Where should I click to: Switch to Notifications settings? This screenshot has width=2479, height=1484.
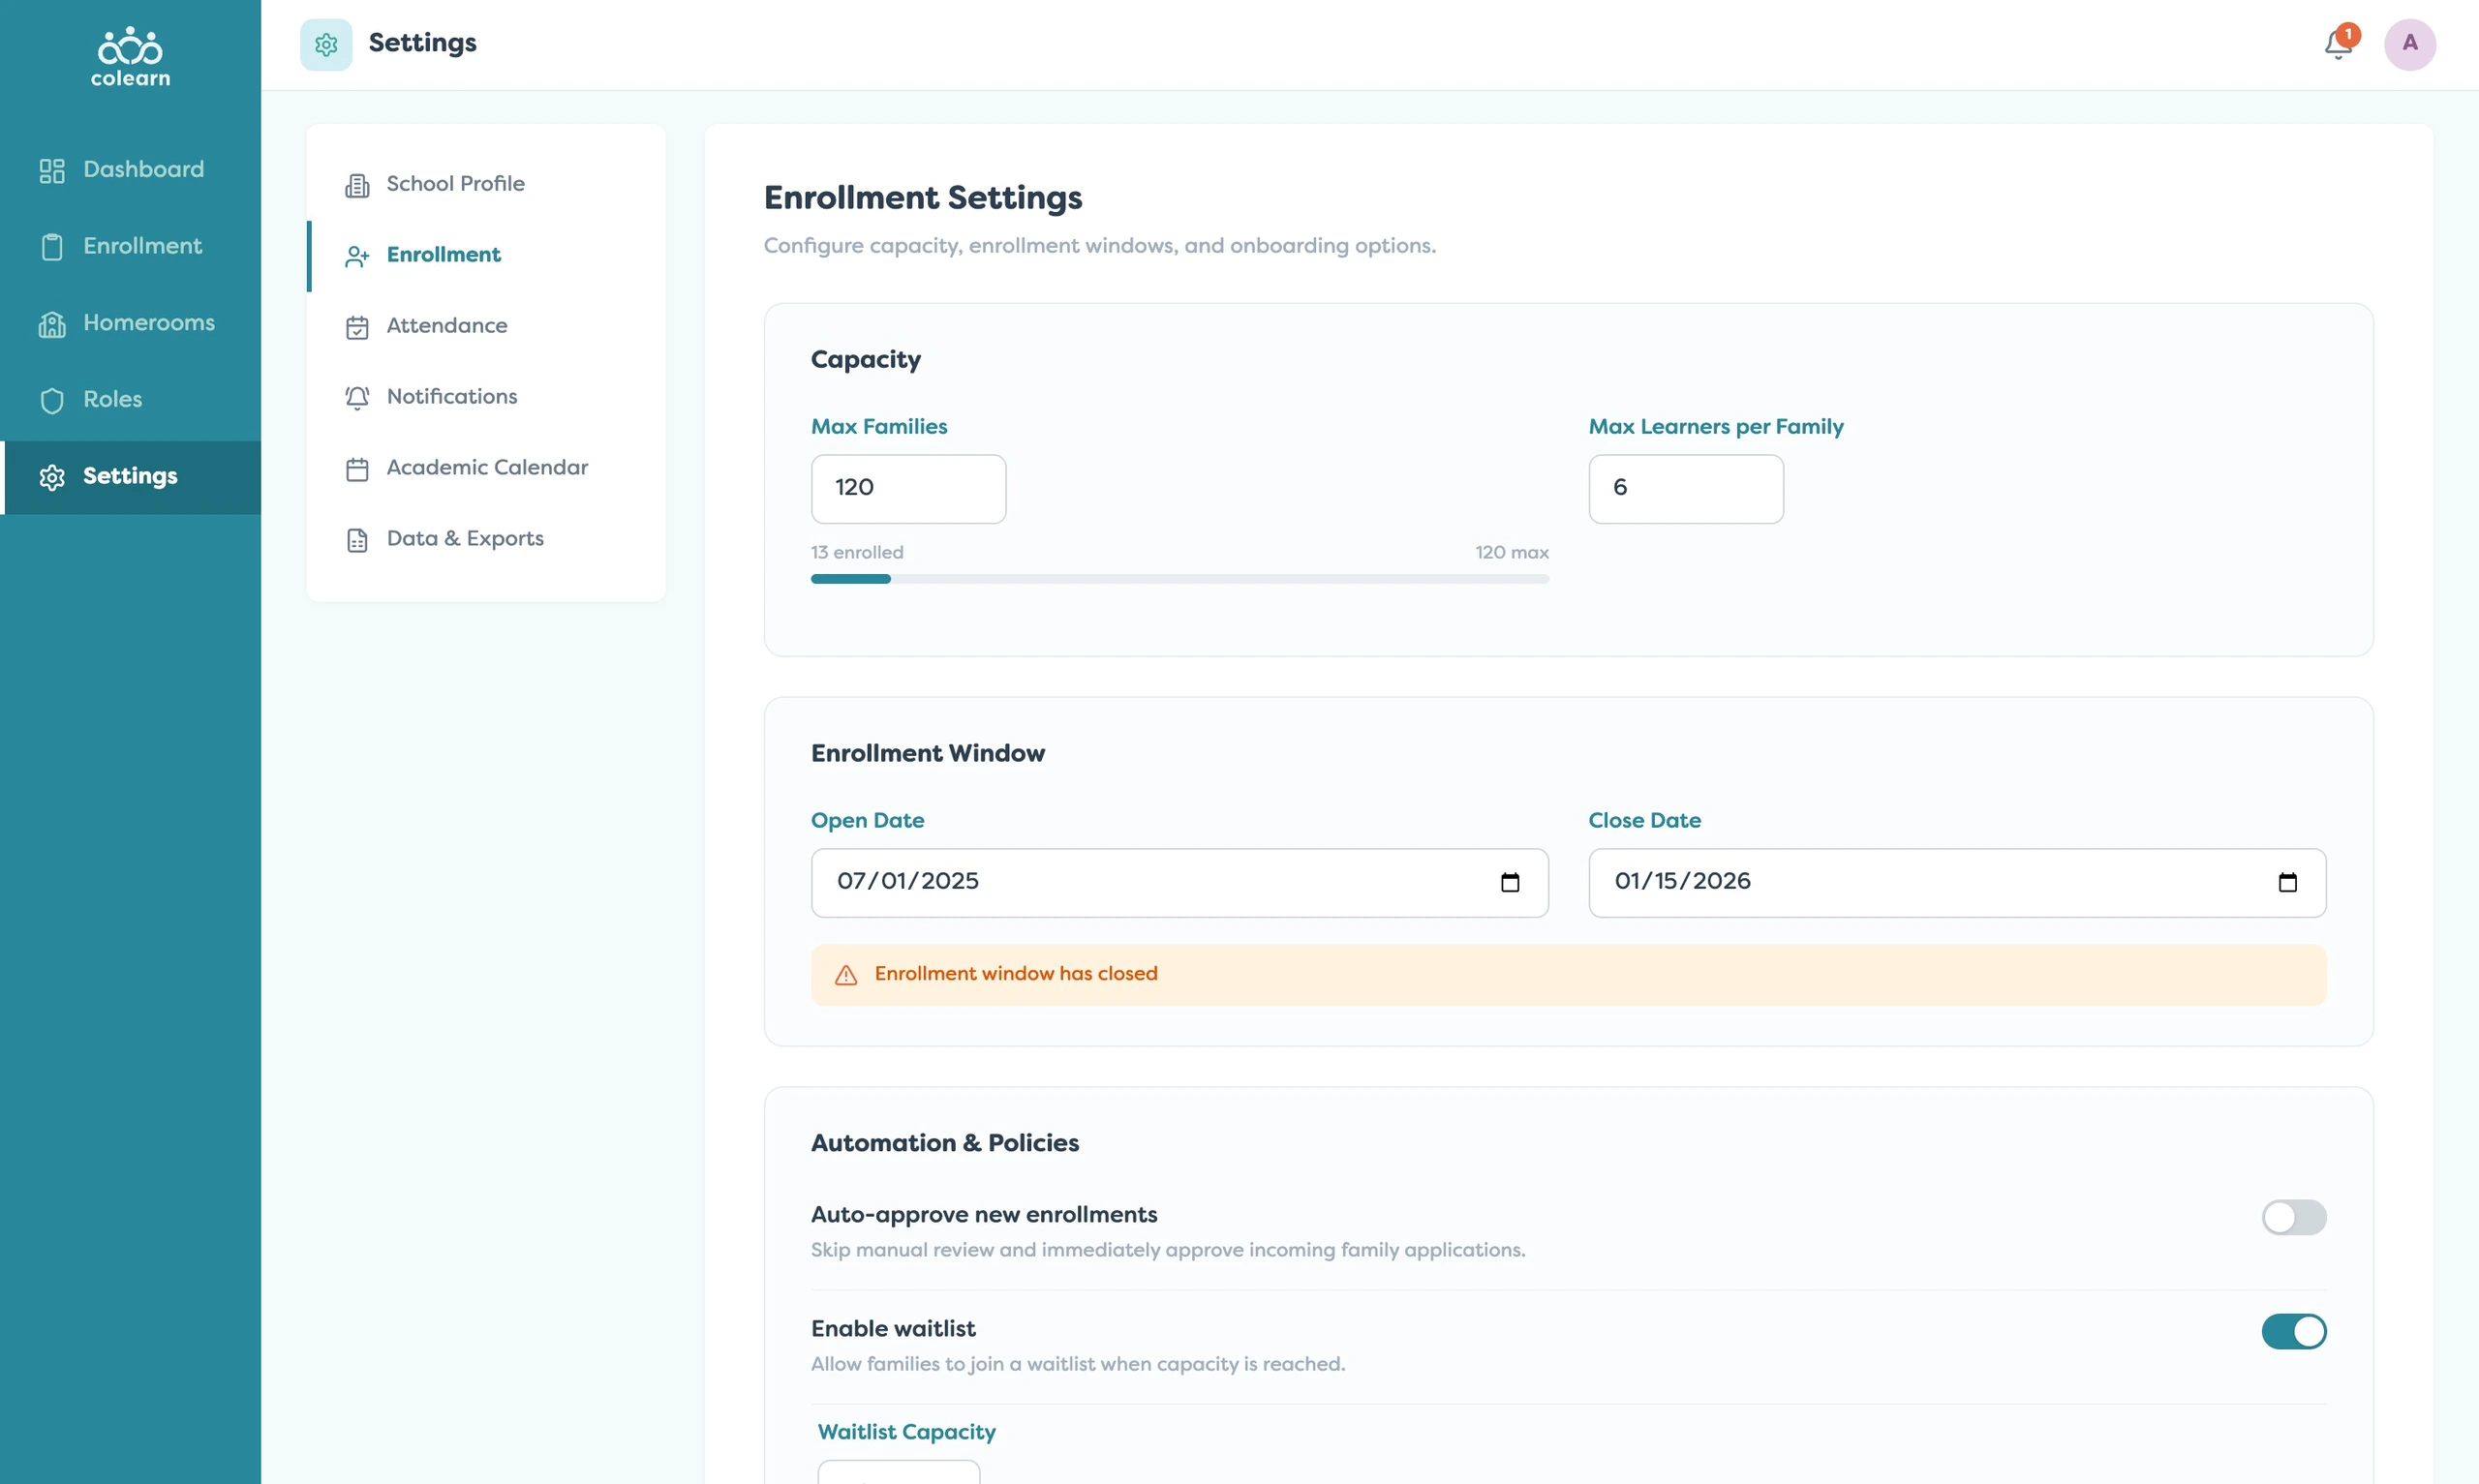pyautogui.click(x=486, y=397)
